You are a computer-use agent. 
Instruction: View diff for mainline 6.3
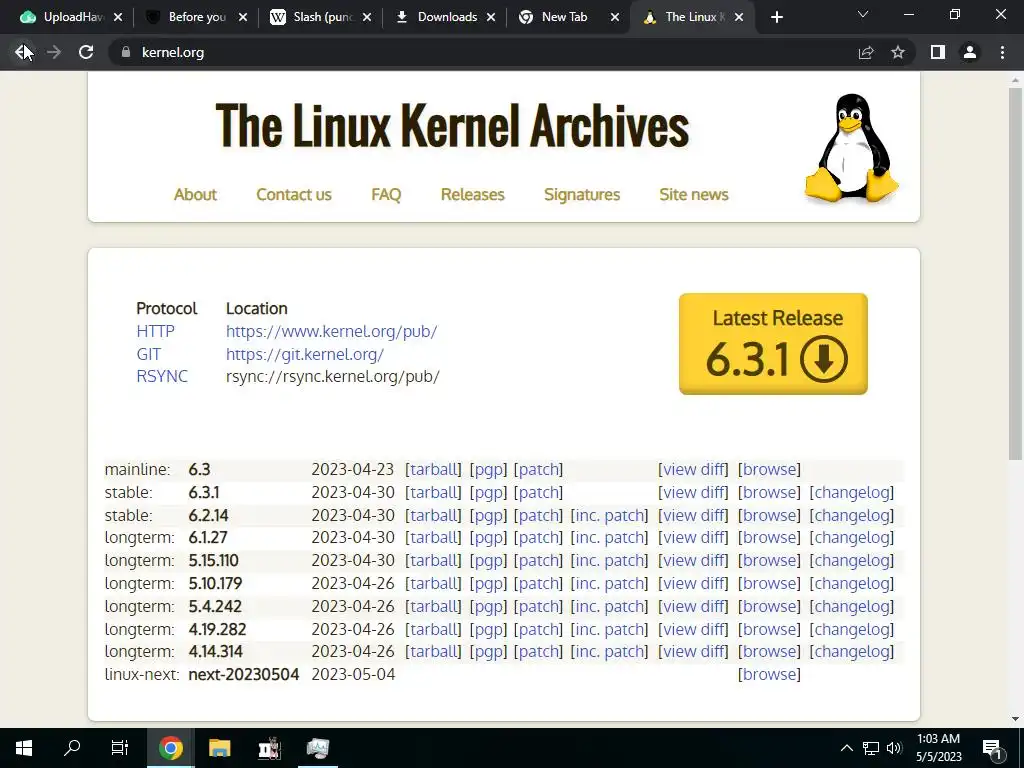click(x=693, y=470)
